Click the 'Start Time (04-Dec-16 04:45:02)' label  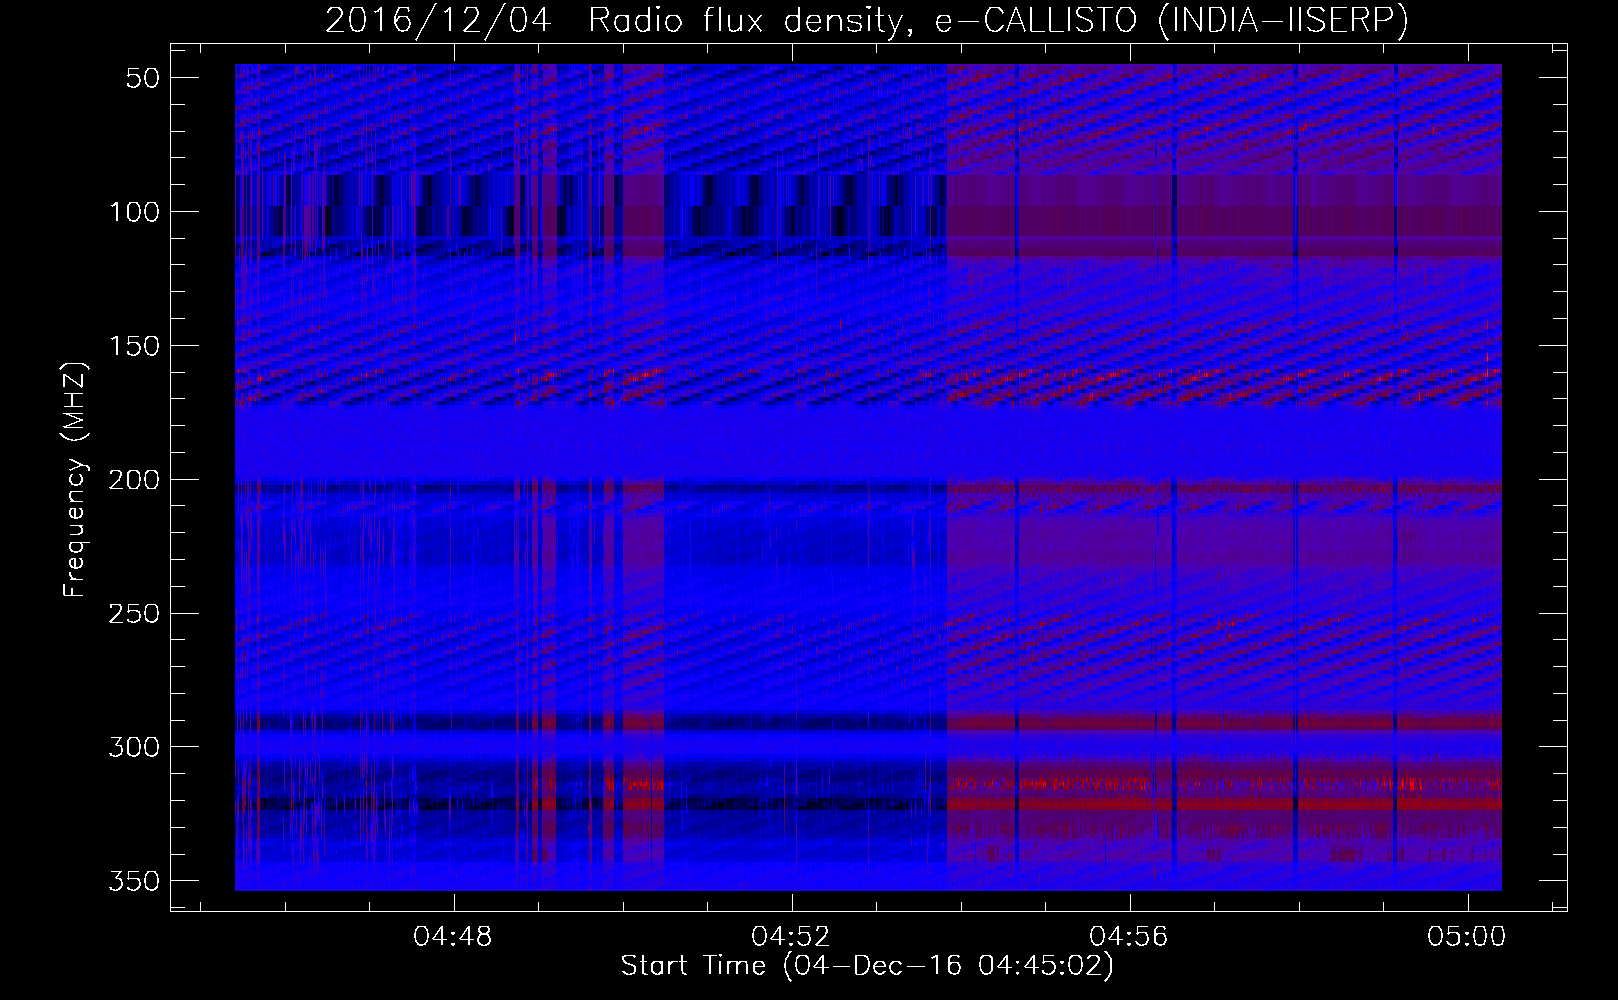[x=867, y=966]
